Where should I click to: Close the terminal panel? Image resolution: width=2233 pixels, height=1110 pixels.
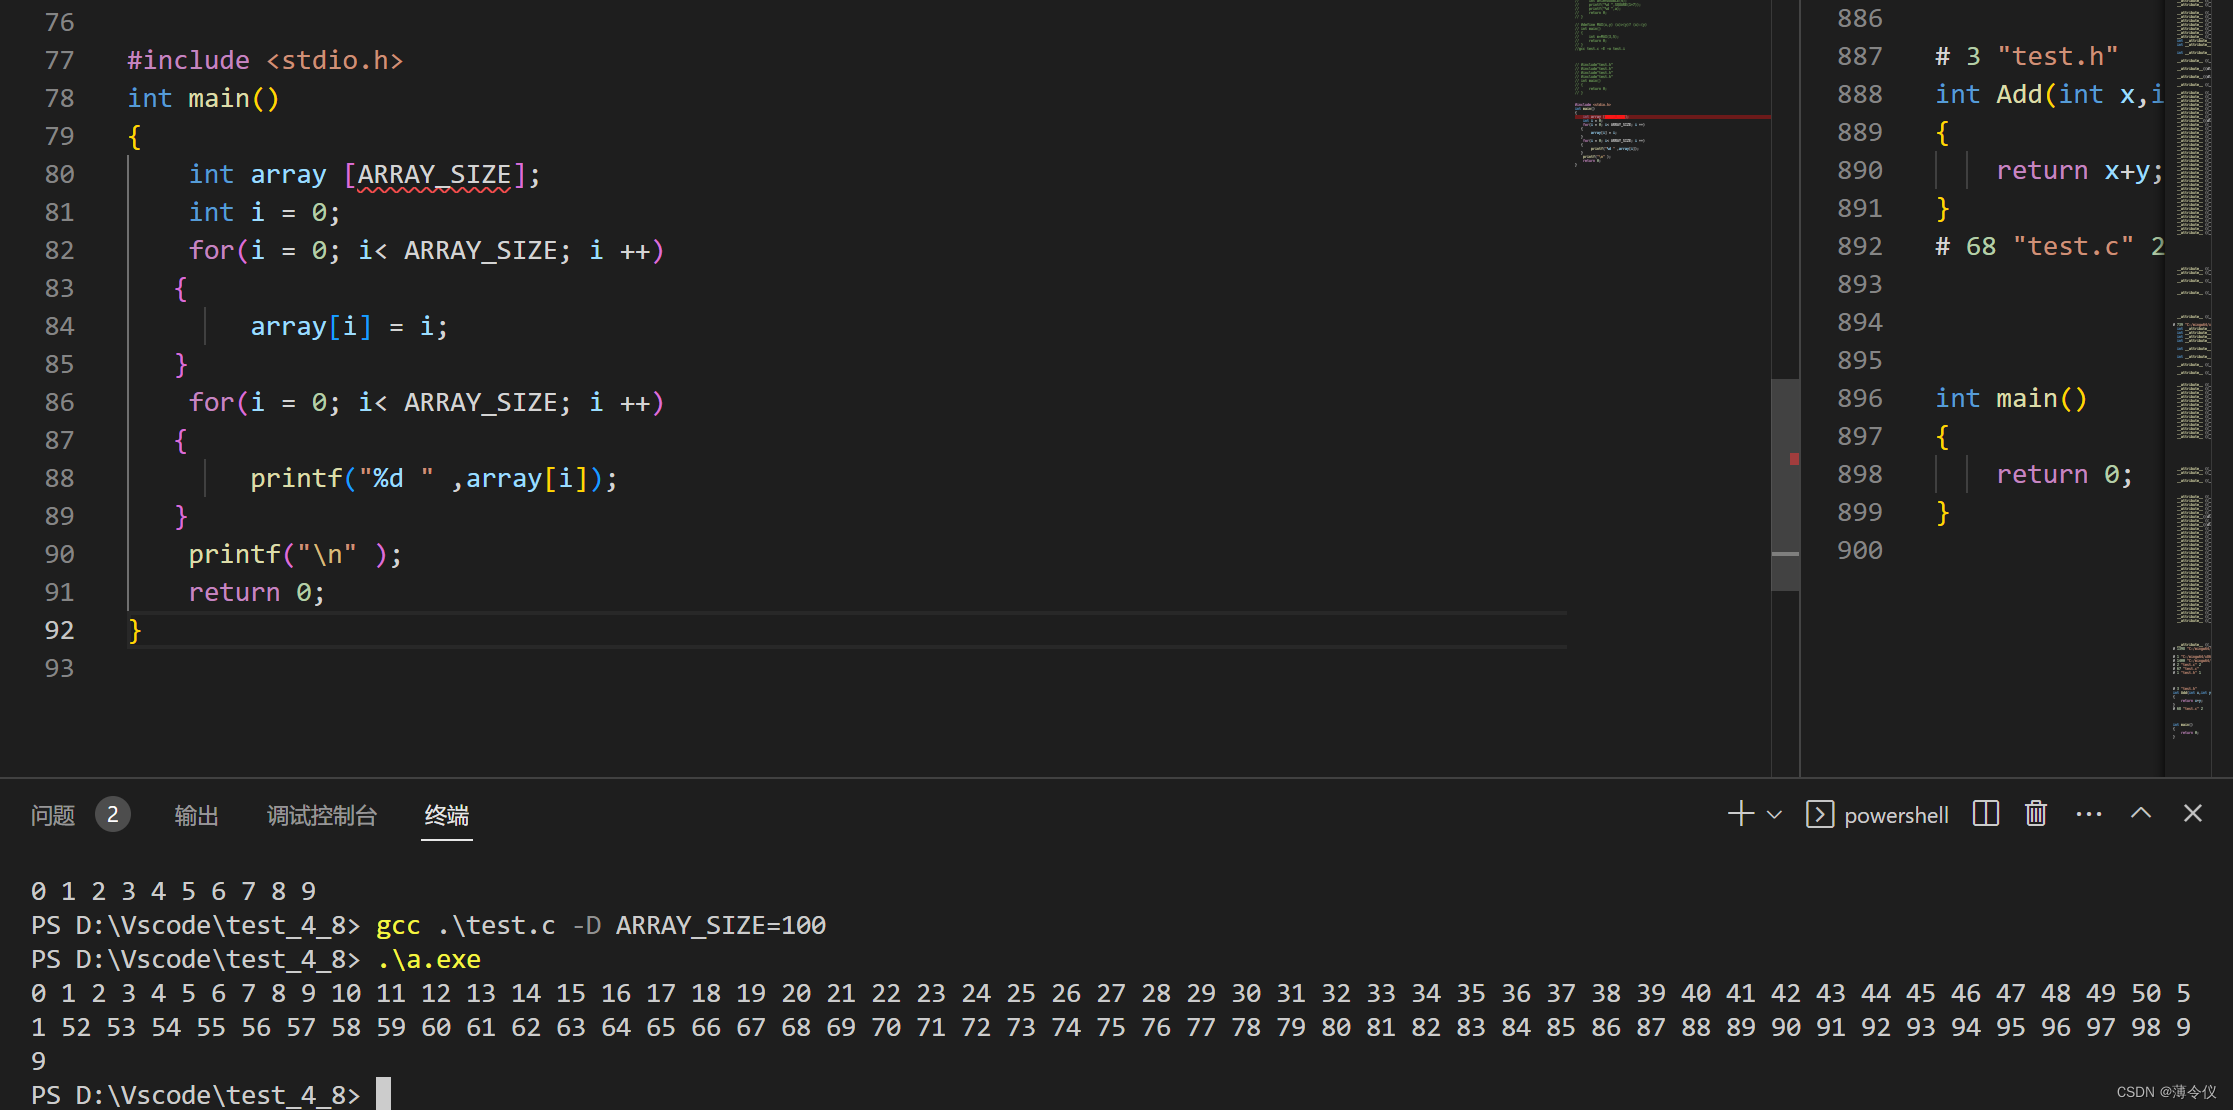(2193, 813)
